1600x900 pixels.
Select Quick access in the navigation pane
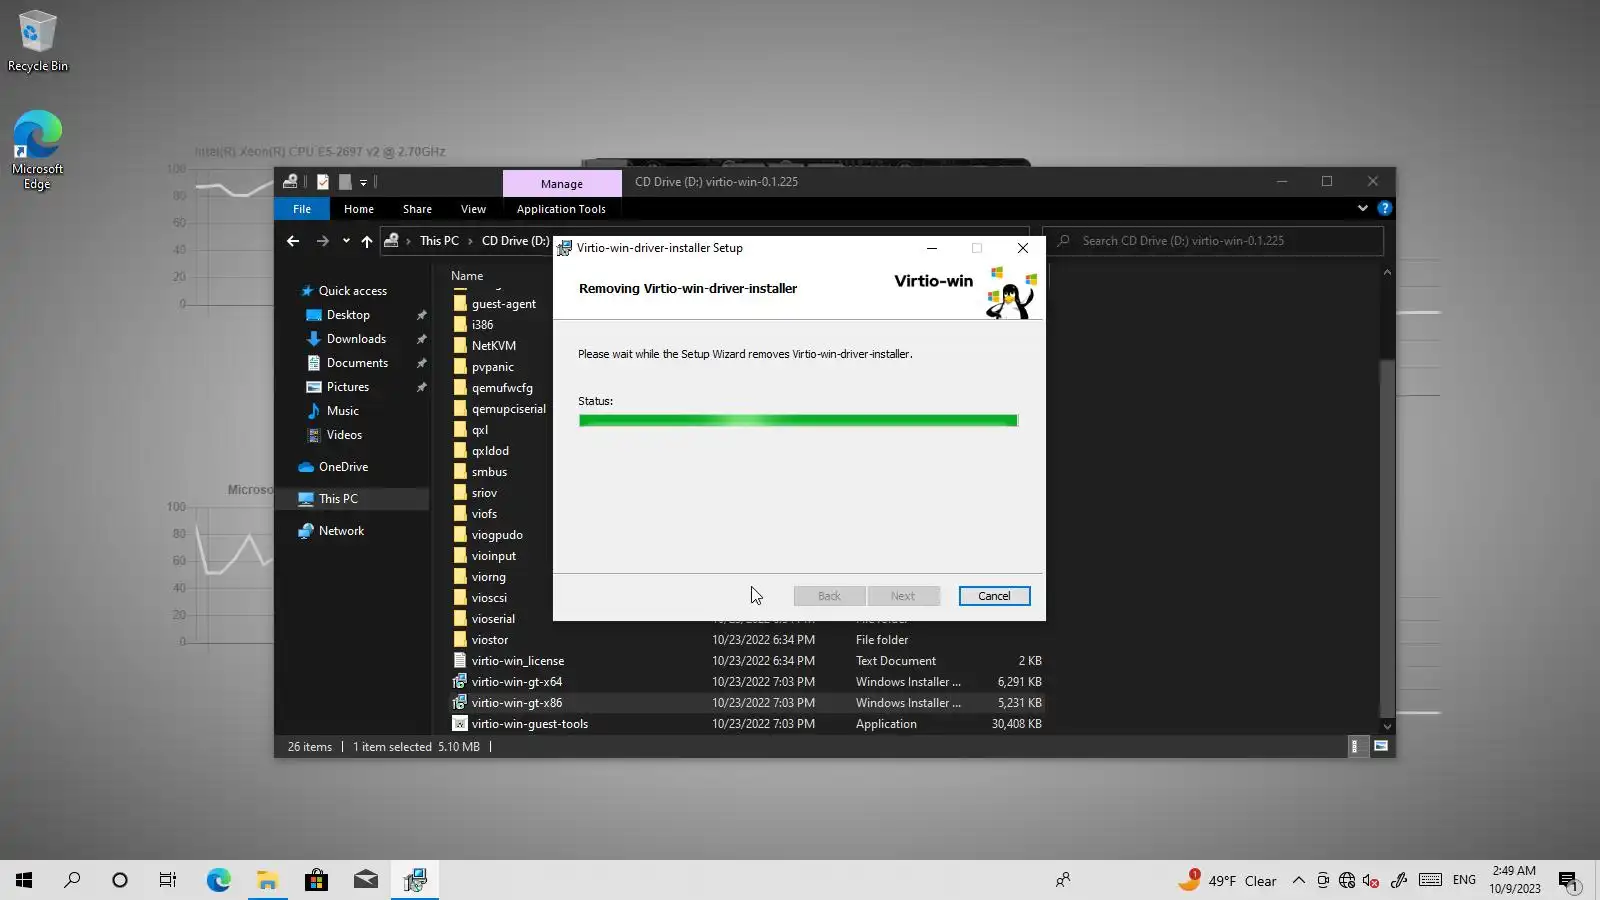coord(352,291)
